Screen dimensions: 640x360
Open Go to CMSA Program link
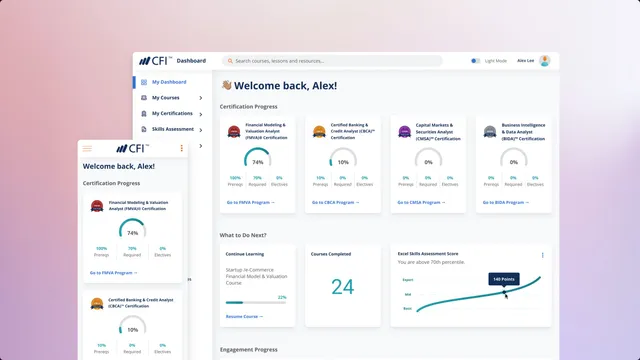click(x=421, y=202)
